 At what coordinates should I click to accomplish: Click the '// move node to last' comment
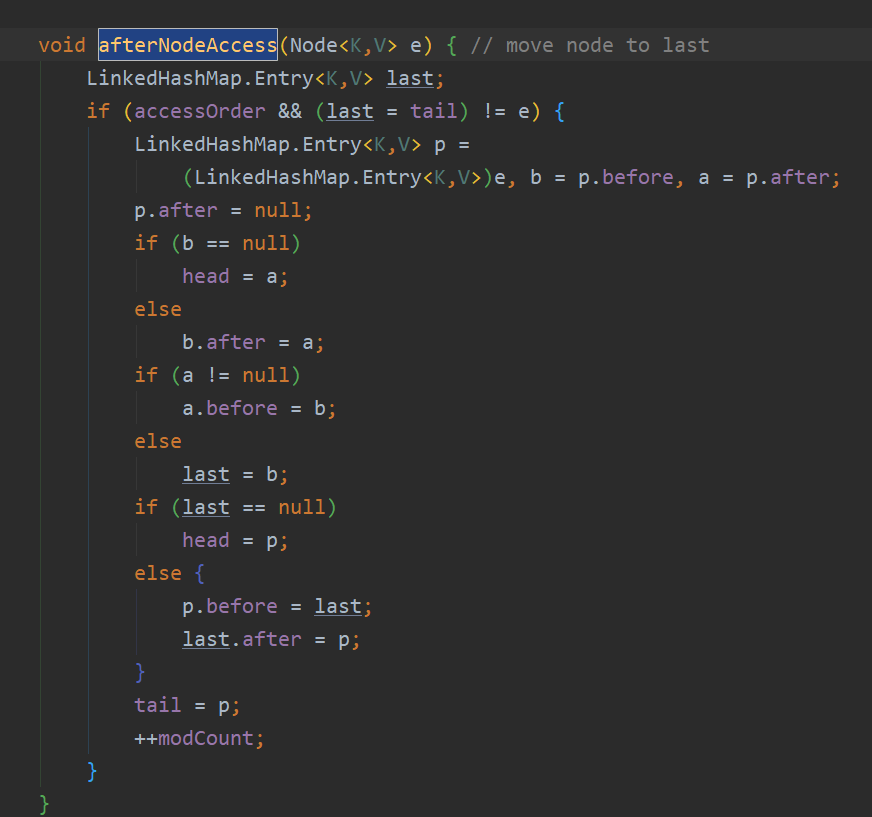[590, 45]
